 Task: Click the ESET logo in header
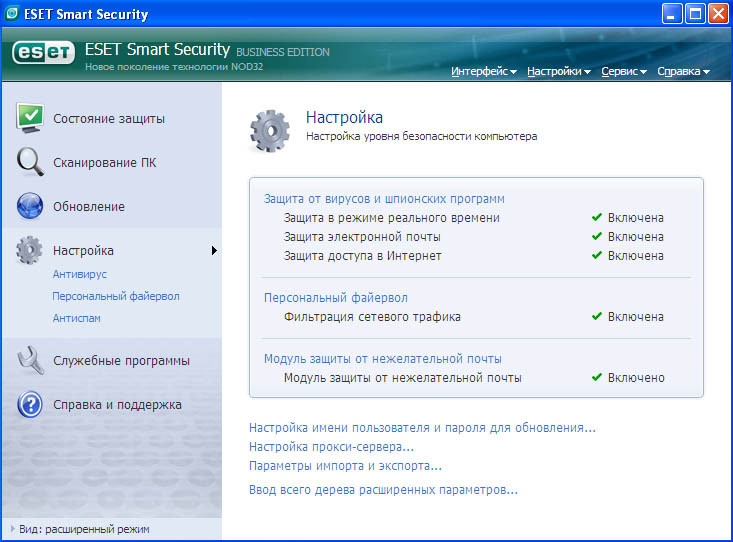(x=43, y=52)
